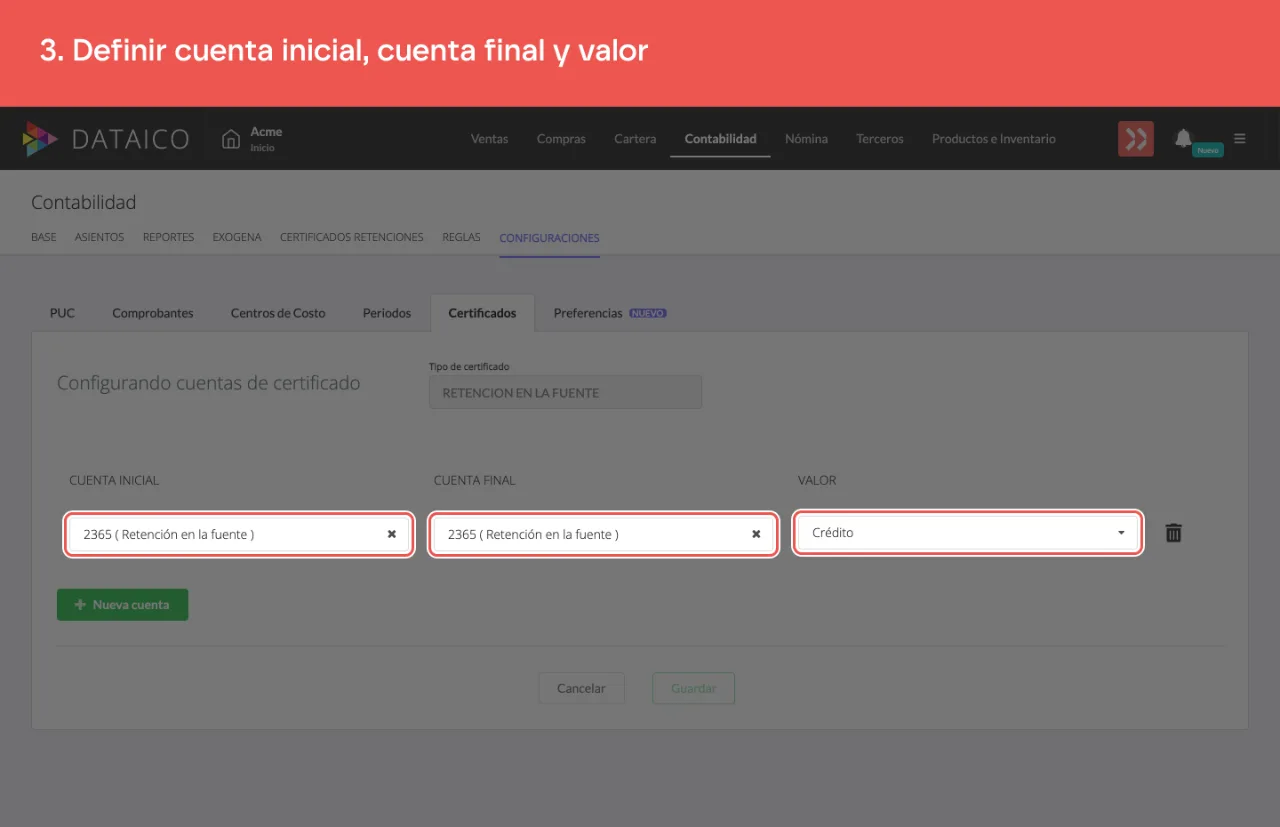Open the Contabilidad menu

[720, 139]
